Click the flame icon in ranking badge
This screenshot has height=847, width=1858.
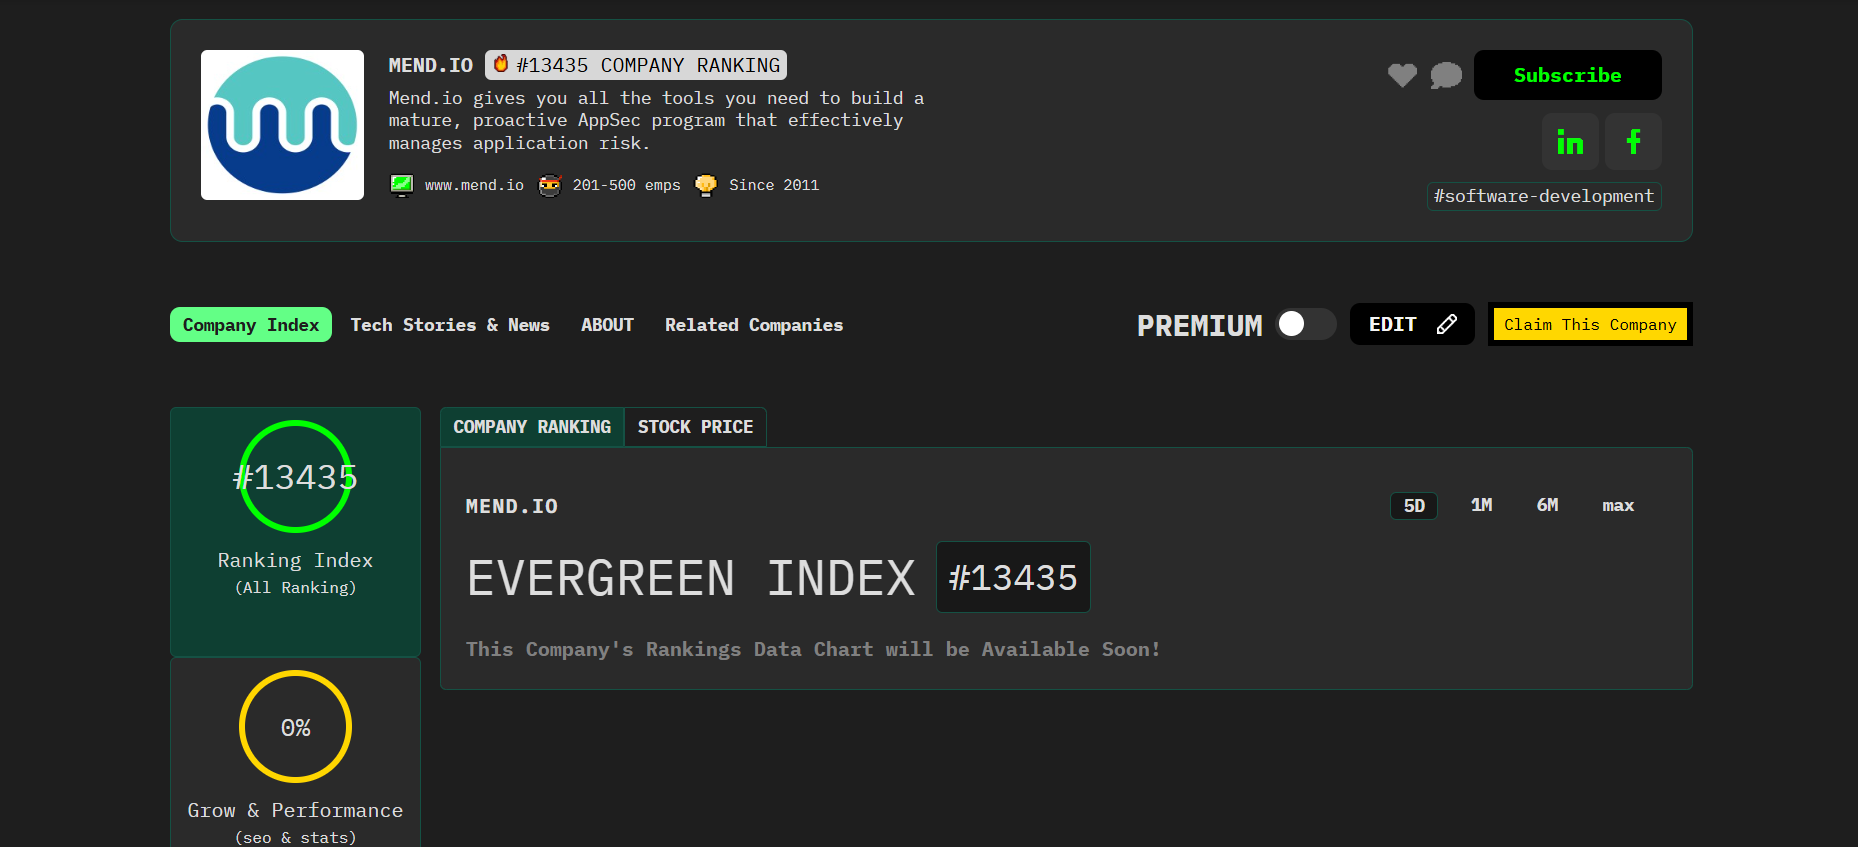click(501, 64)
